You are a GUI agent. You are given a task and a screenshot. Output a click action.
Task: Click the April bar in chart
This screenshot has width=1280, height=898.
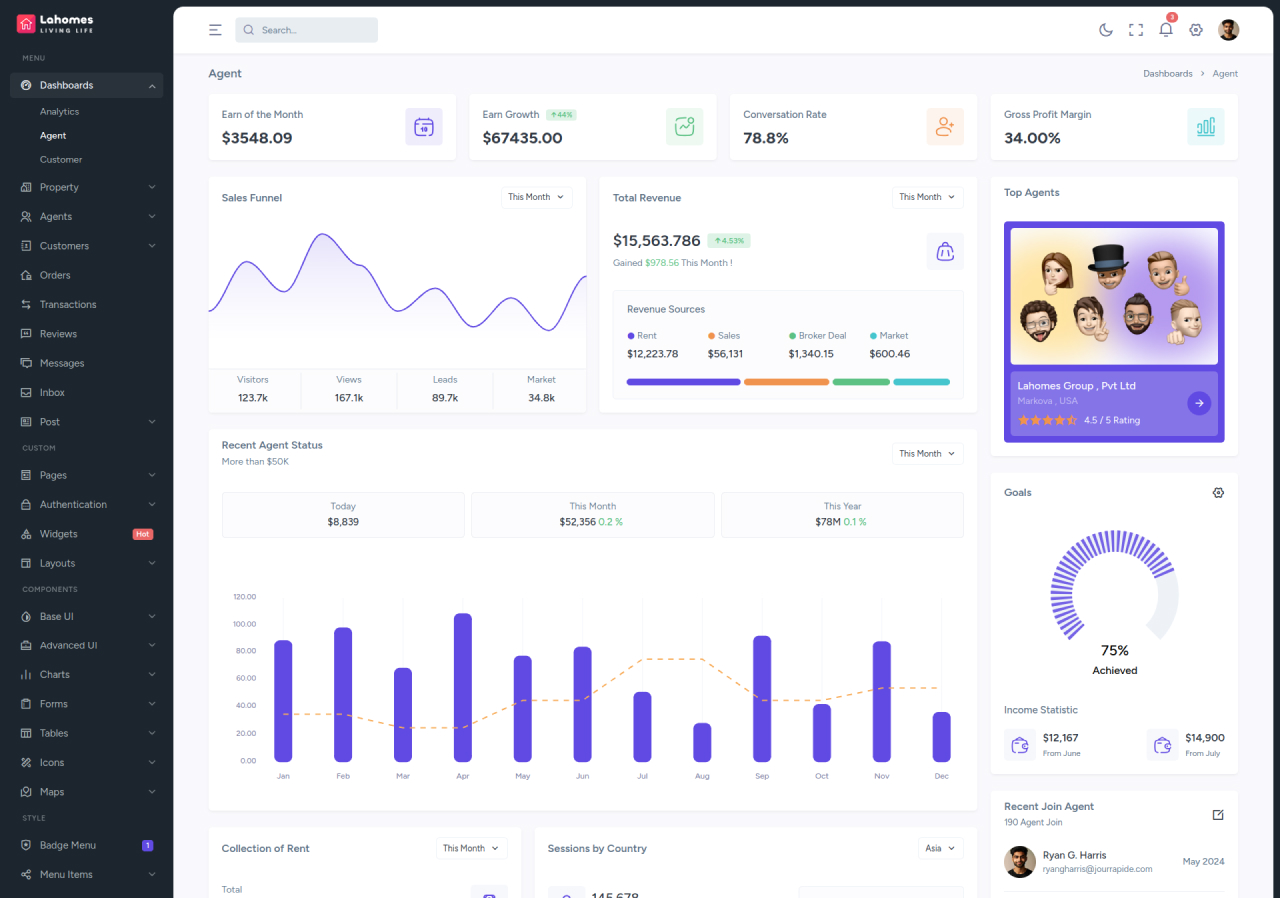coord(463,688)
